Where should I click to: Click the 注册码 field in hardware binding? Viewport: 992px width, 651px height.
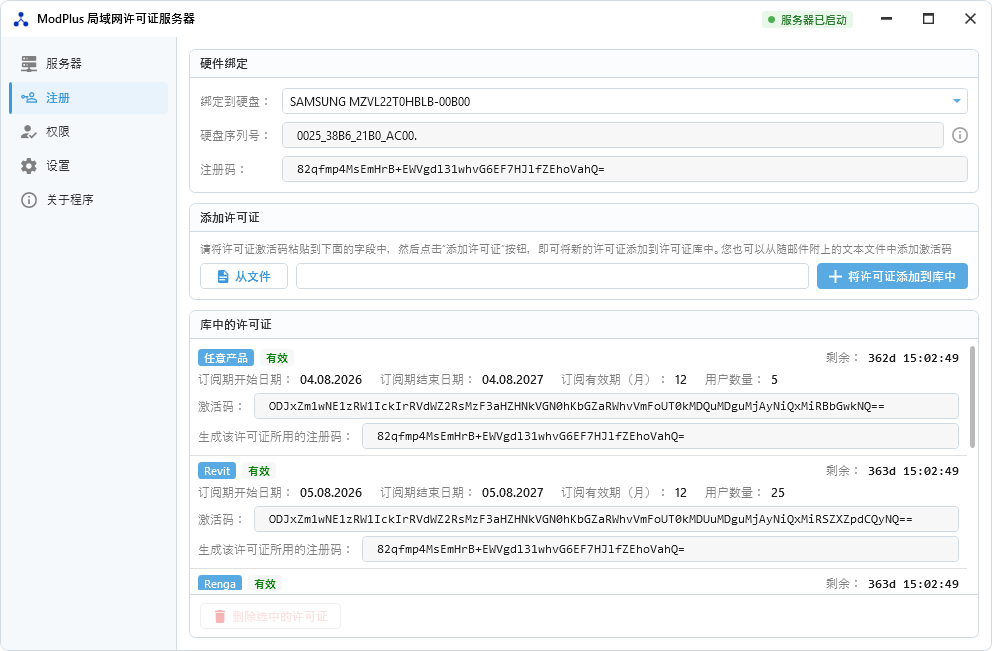[625, 169]
